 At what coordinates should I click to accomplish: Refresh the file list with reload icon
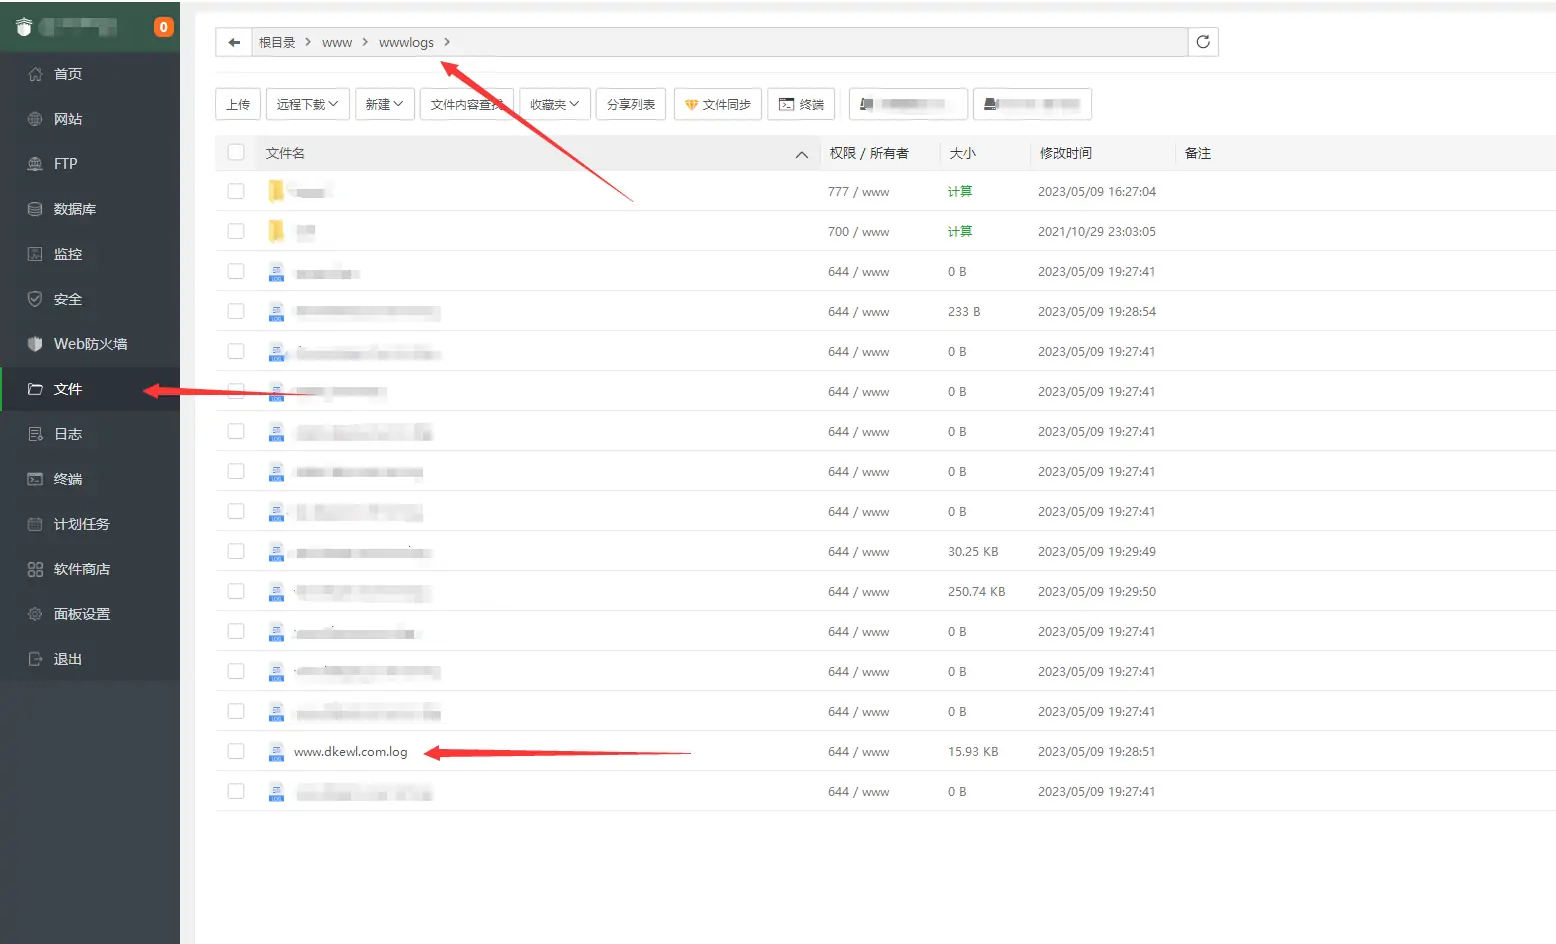(x=1203, y=42)
